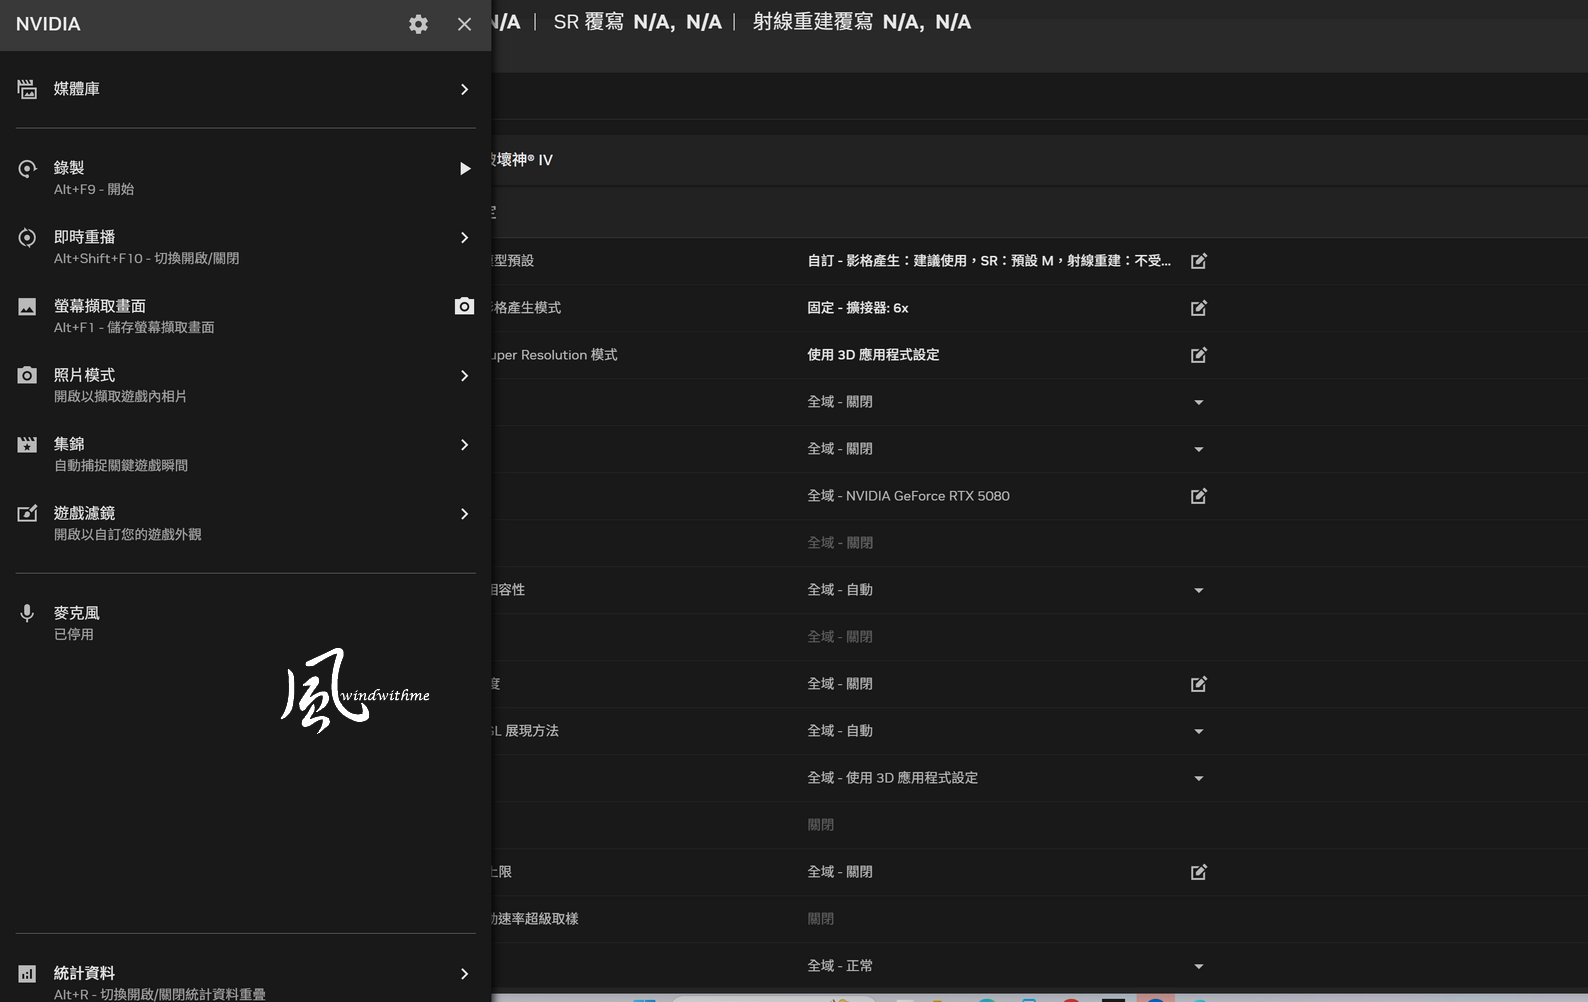Expand the 照片模式 chevron
The width and height of the screenshot is (1588, 1002).
click(x=464, y=375)
